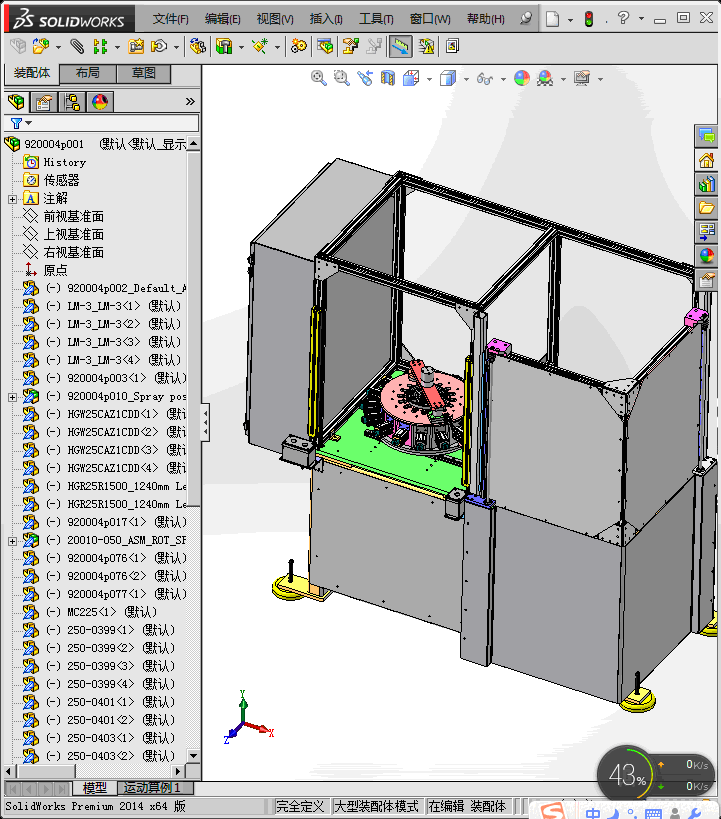Open the Move Component tool

click(x=159, y=46)
